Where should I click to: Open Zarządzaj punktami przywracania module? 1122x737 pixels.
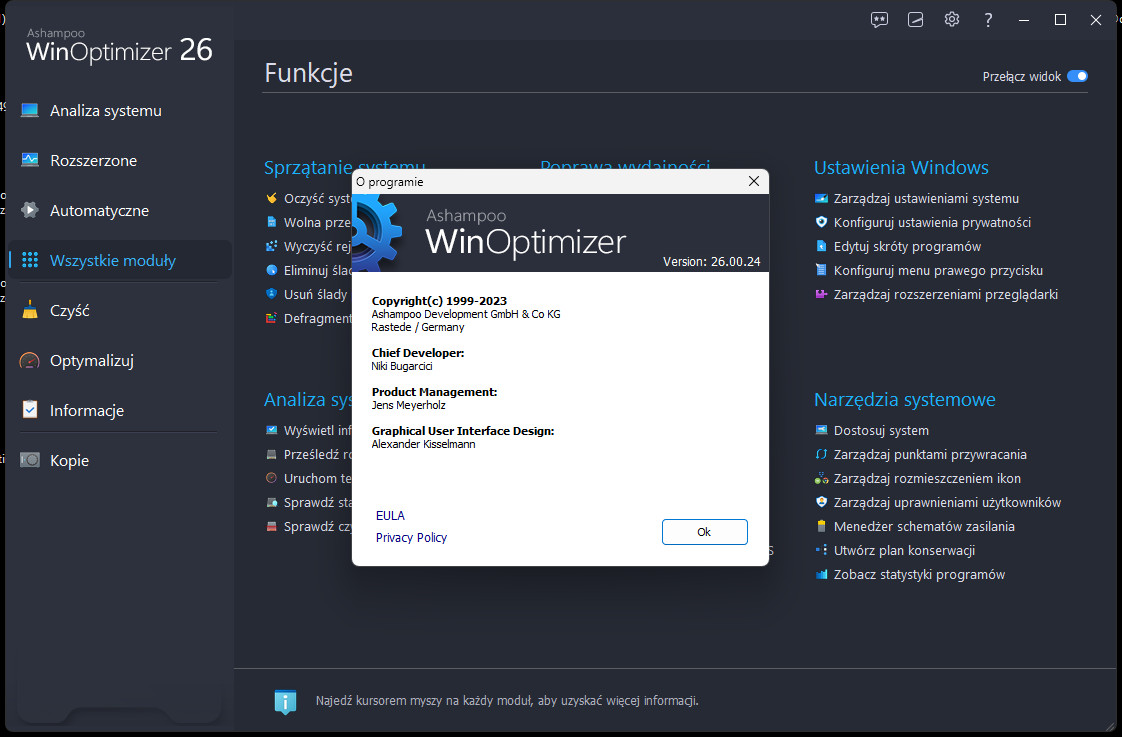(x=930, y=454)
